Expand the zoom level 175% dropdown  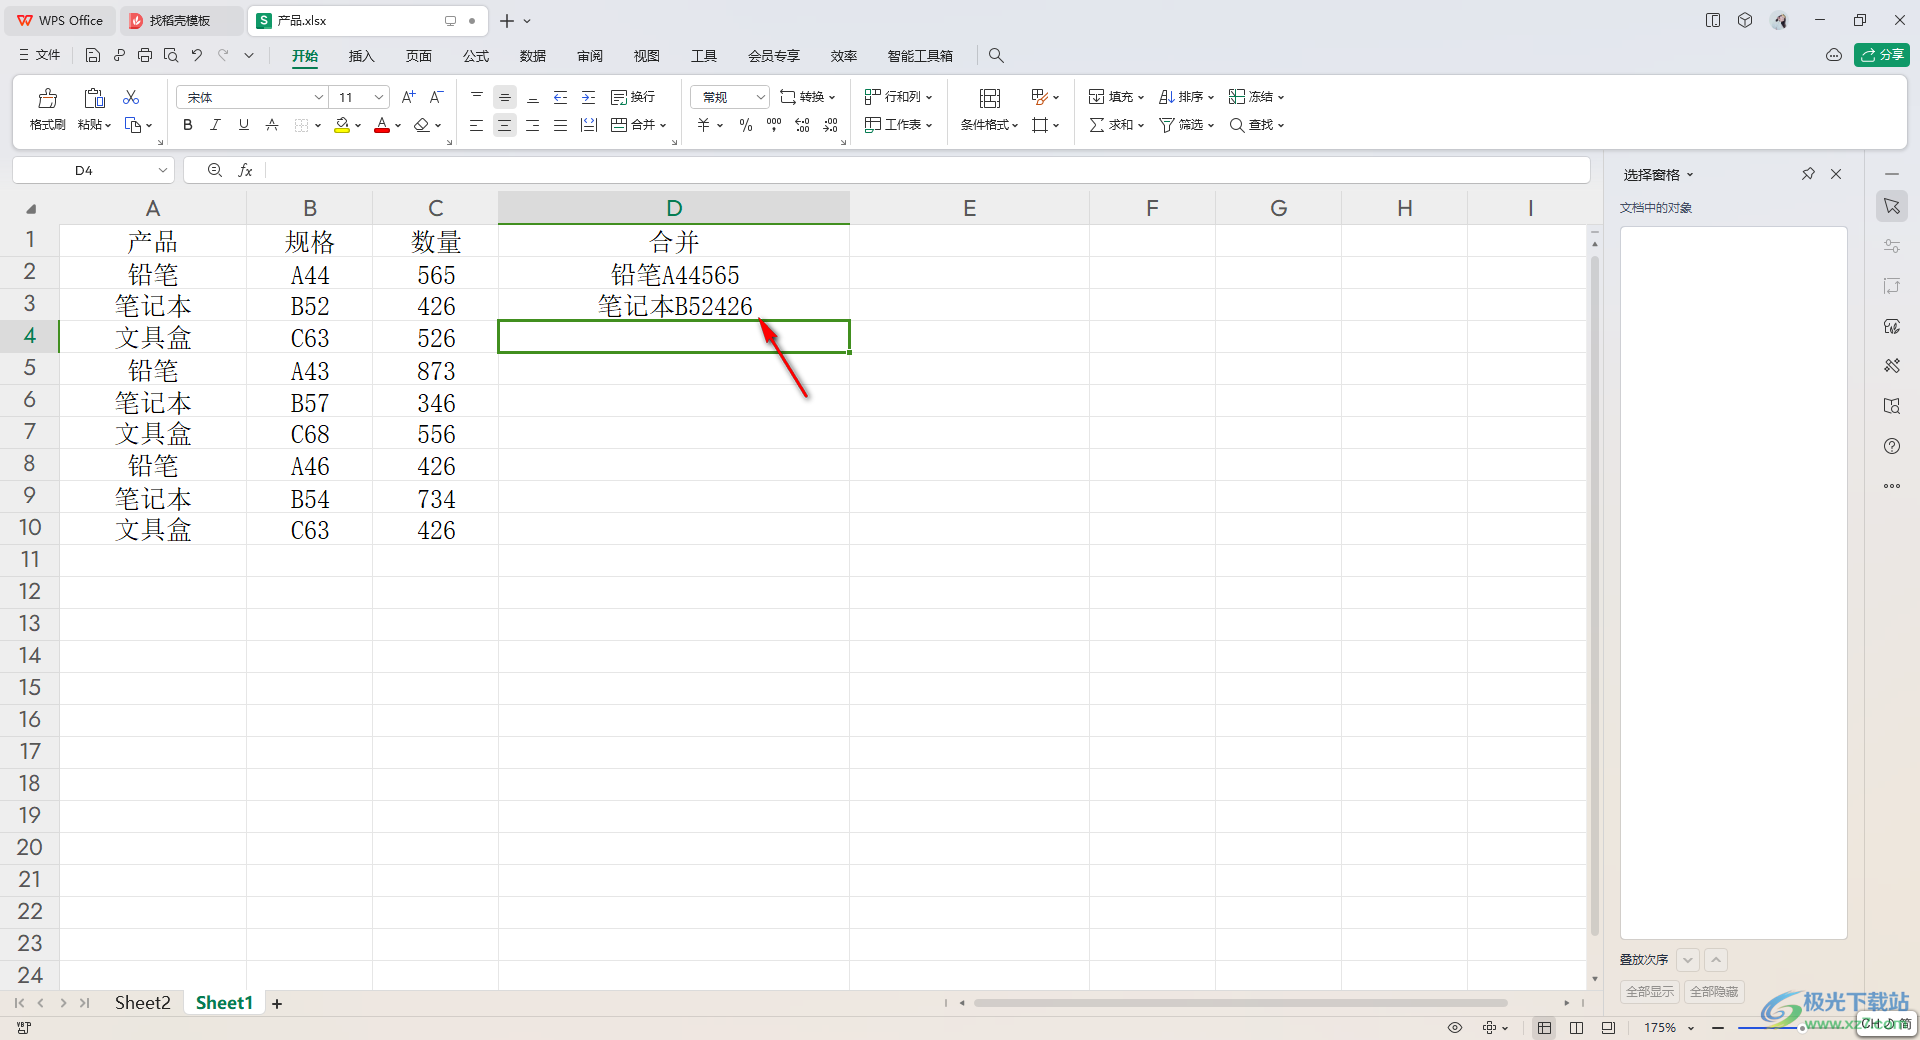coord(1691,1028)
